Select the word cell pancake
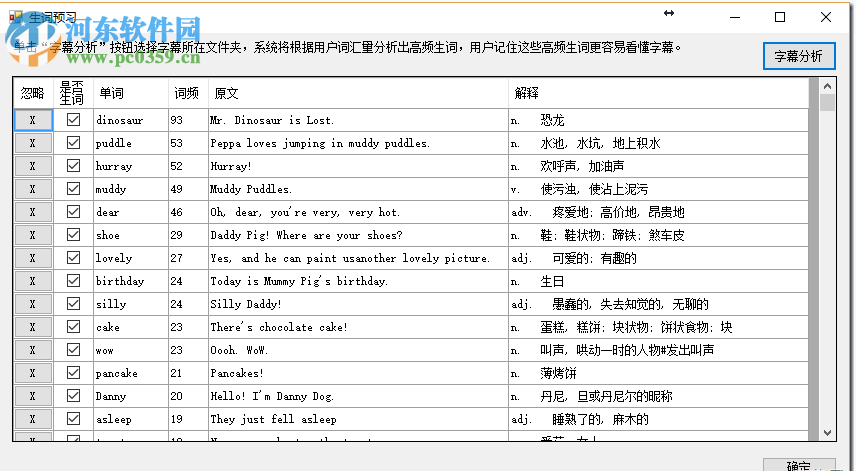856x471 pixels. coord(131,373)
